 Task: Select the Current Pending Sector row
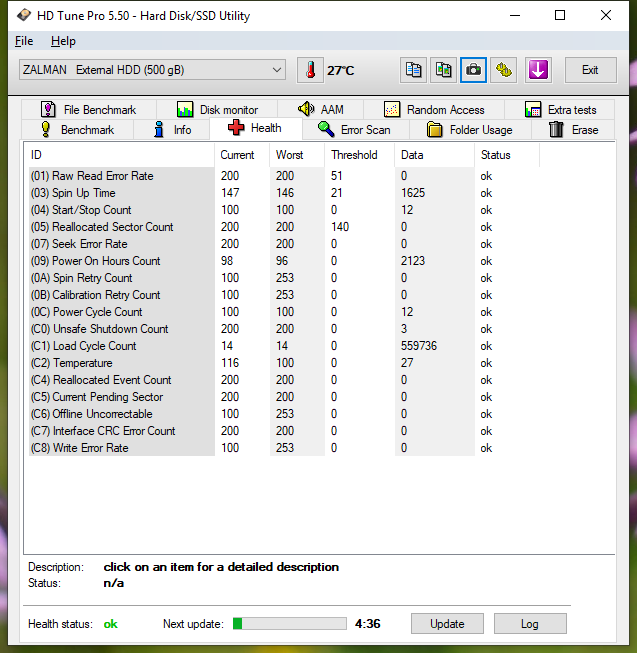point(284,397)
